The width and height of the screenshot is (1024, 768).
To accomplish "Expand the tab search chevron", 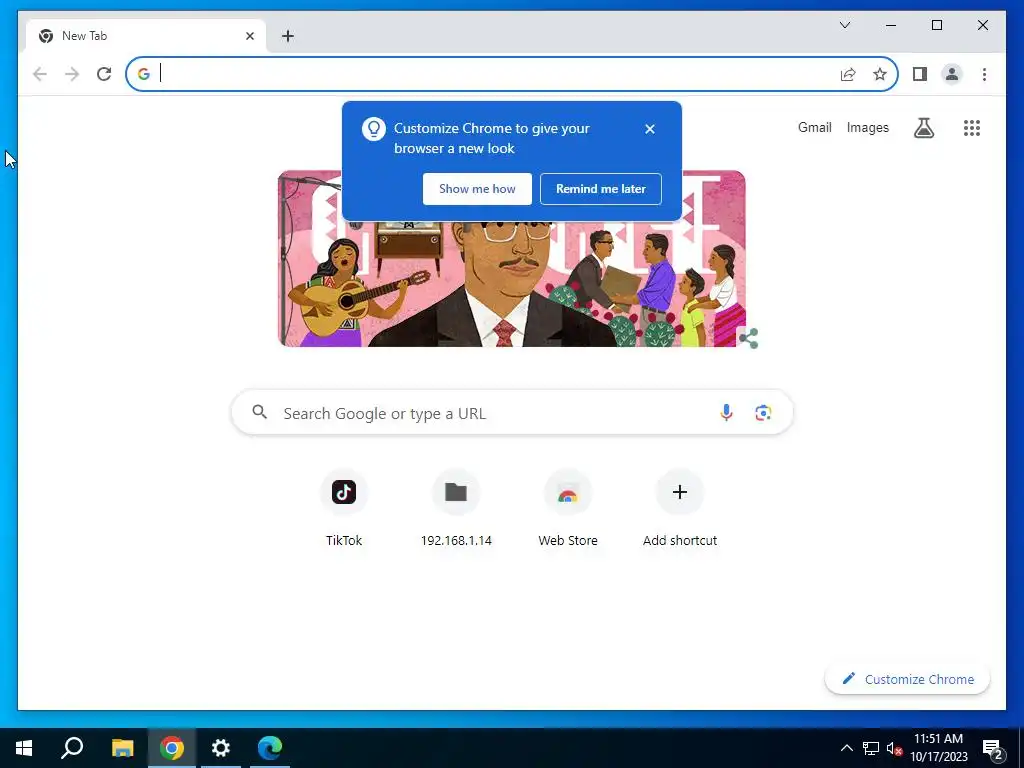I will click(x=844, y=25).
